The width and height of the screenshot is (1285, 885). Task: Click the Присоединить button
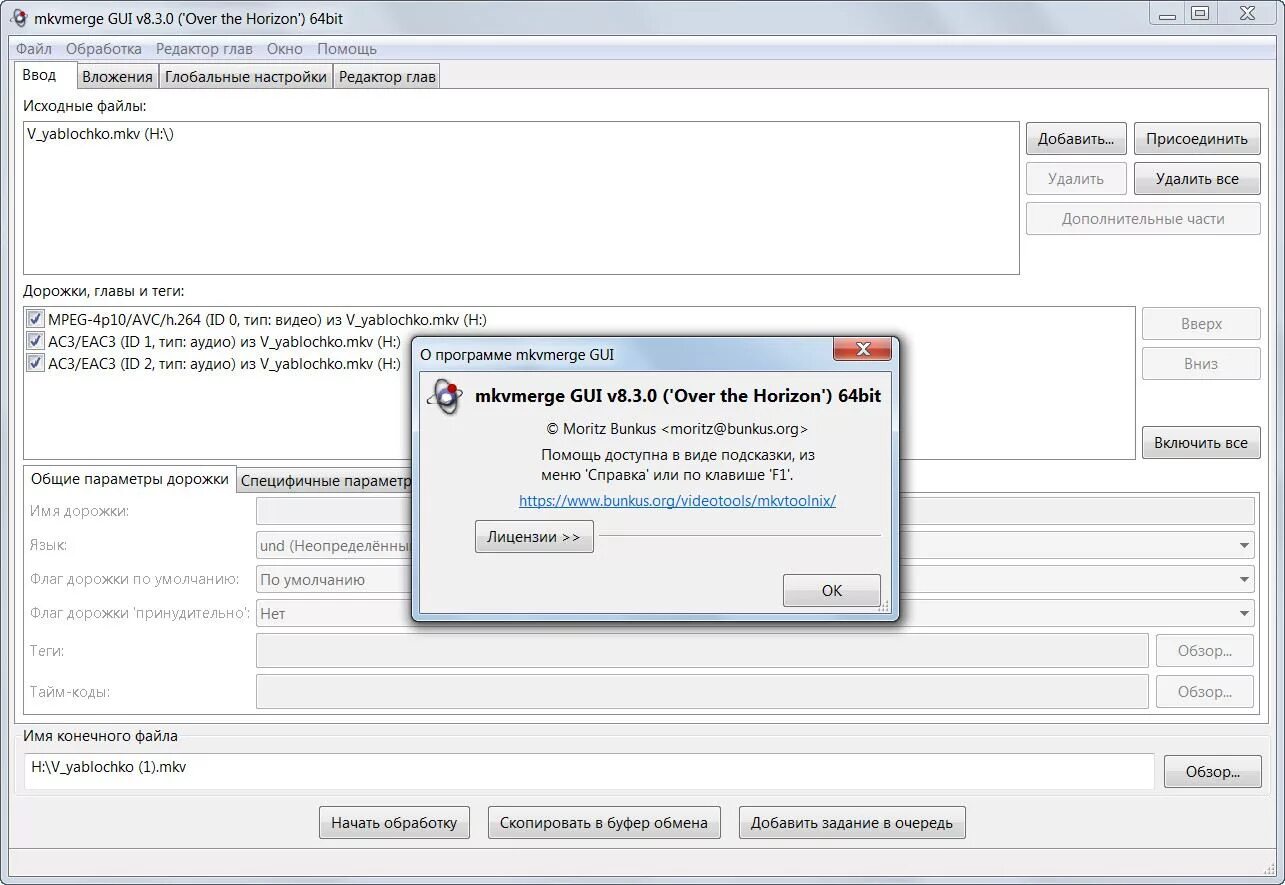(1197, 139)
